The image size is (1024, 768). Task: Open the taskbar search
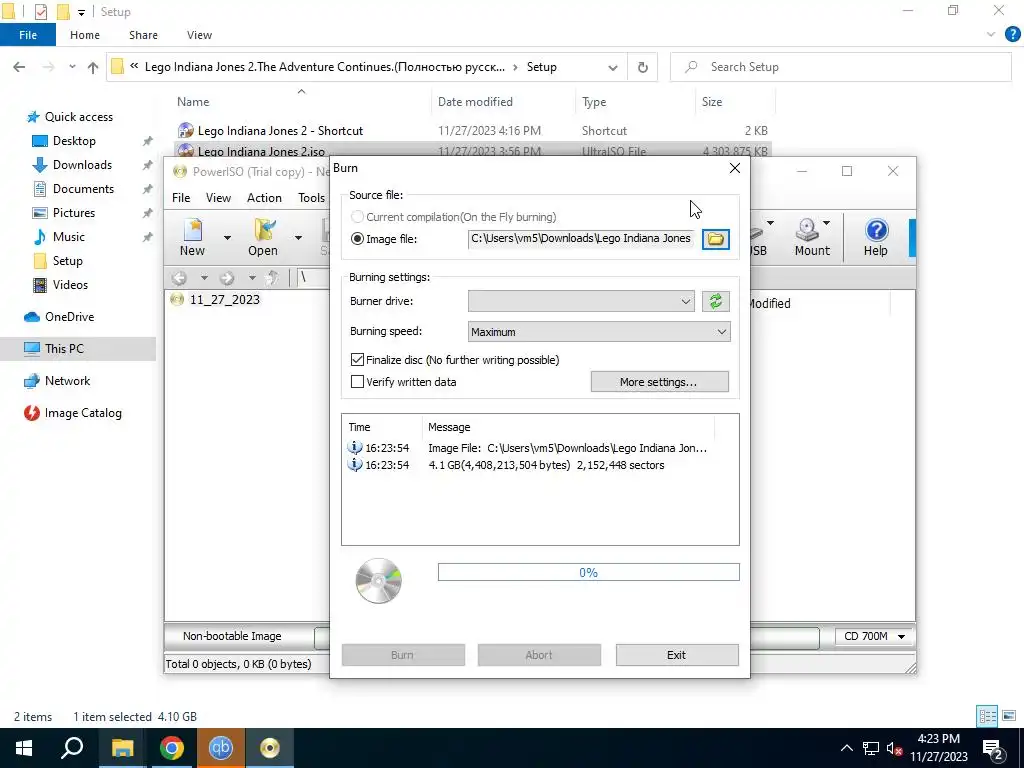pyautogui.click(x=72, y=748)
